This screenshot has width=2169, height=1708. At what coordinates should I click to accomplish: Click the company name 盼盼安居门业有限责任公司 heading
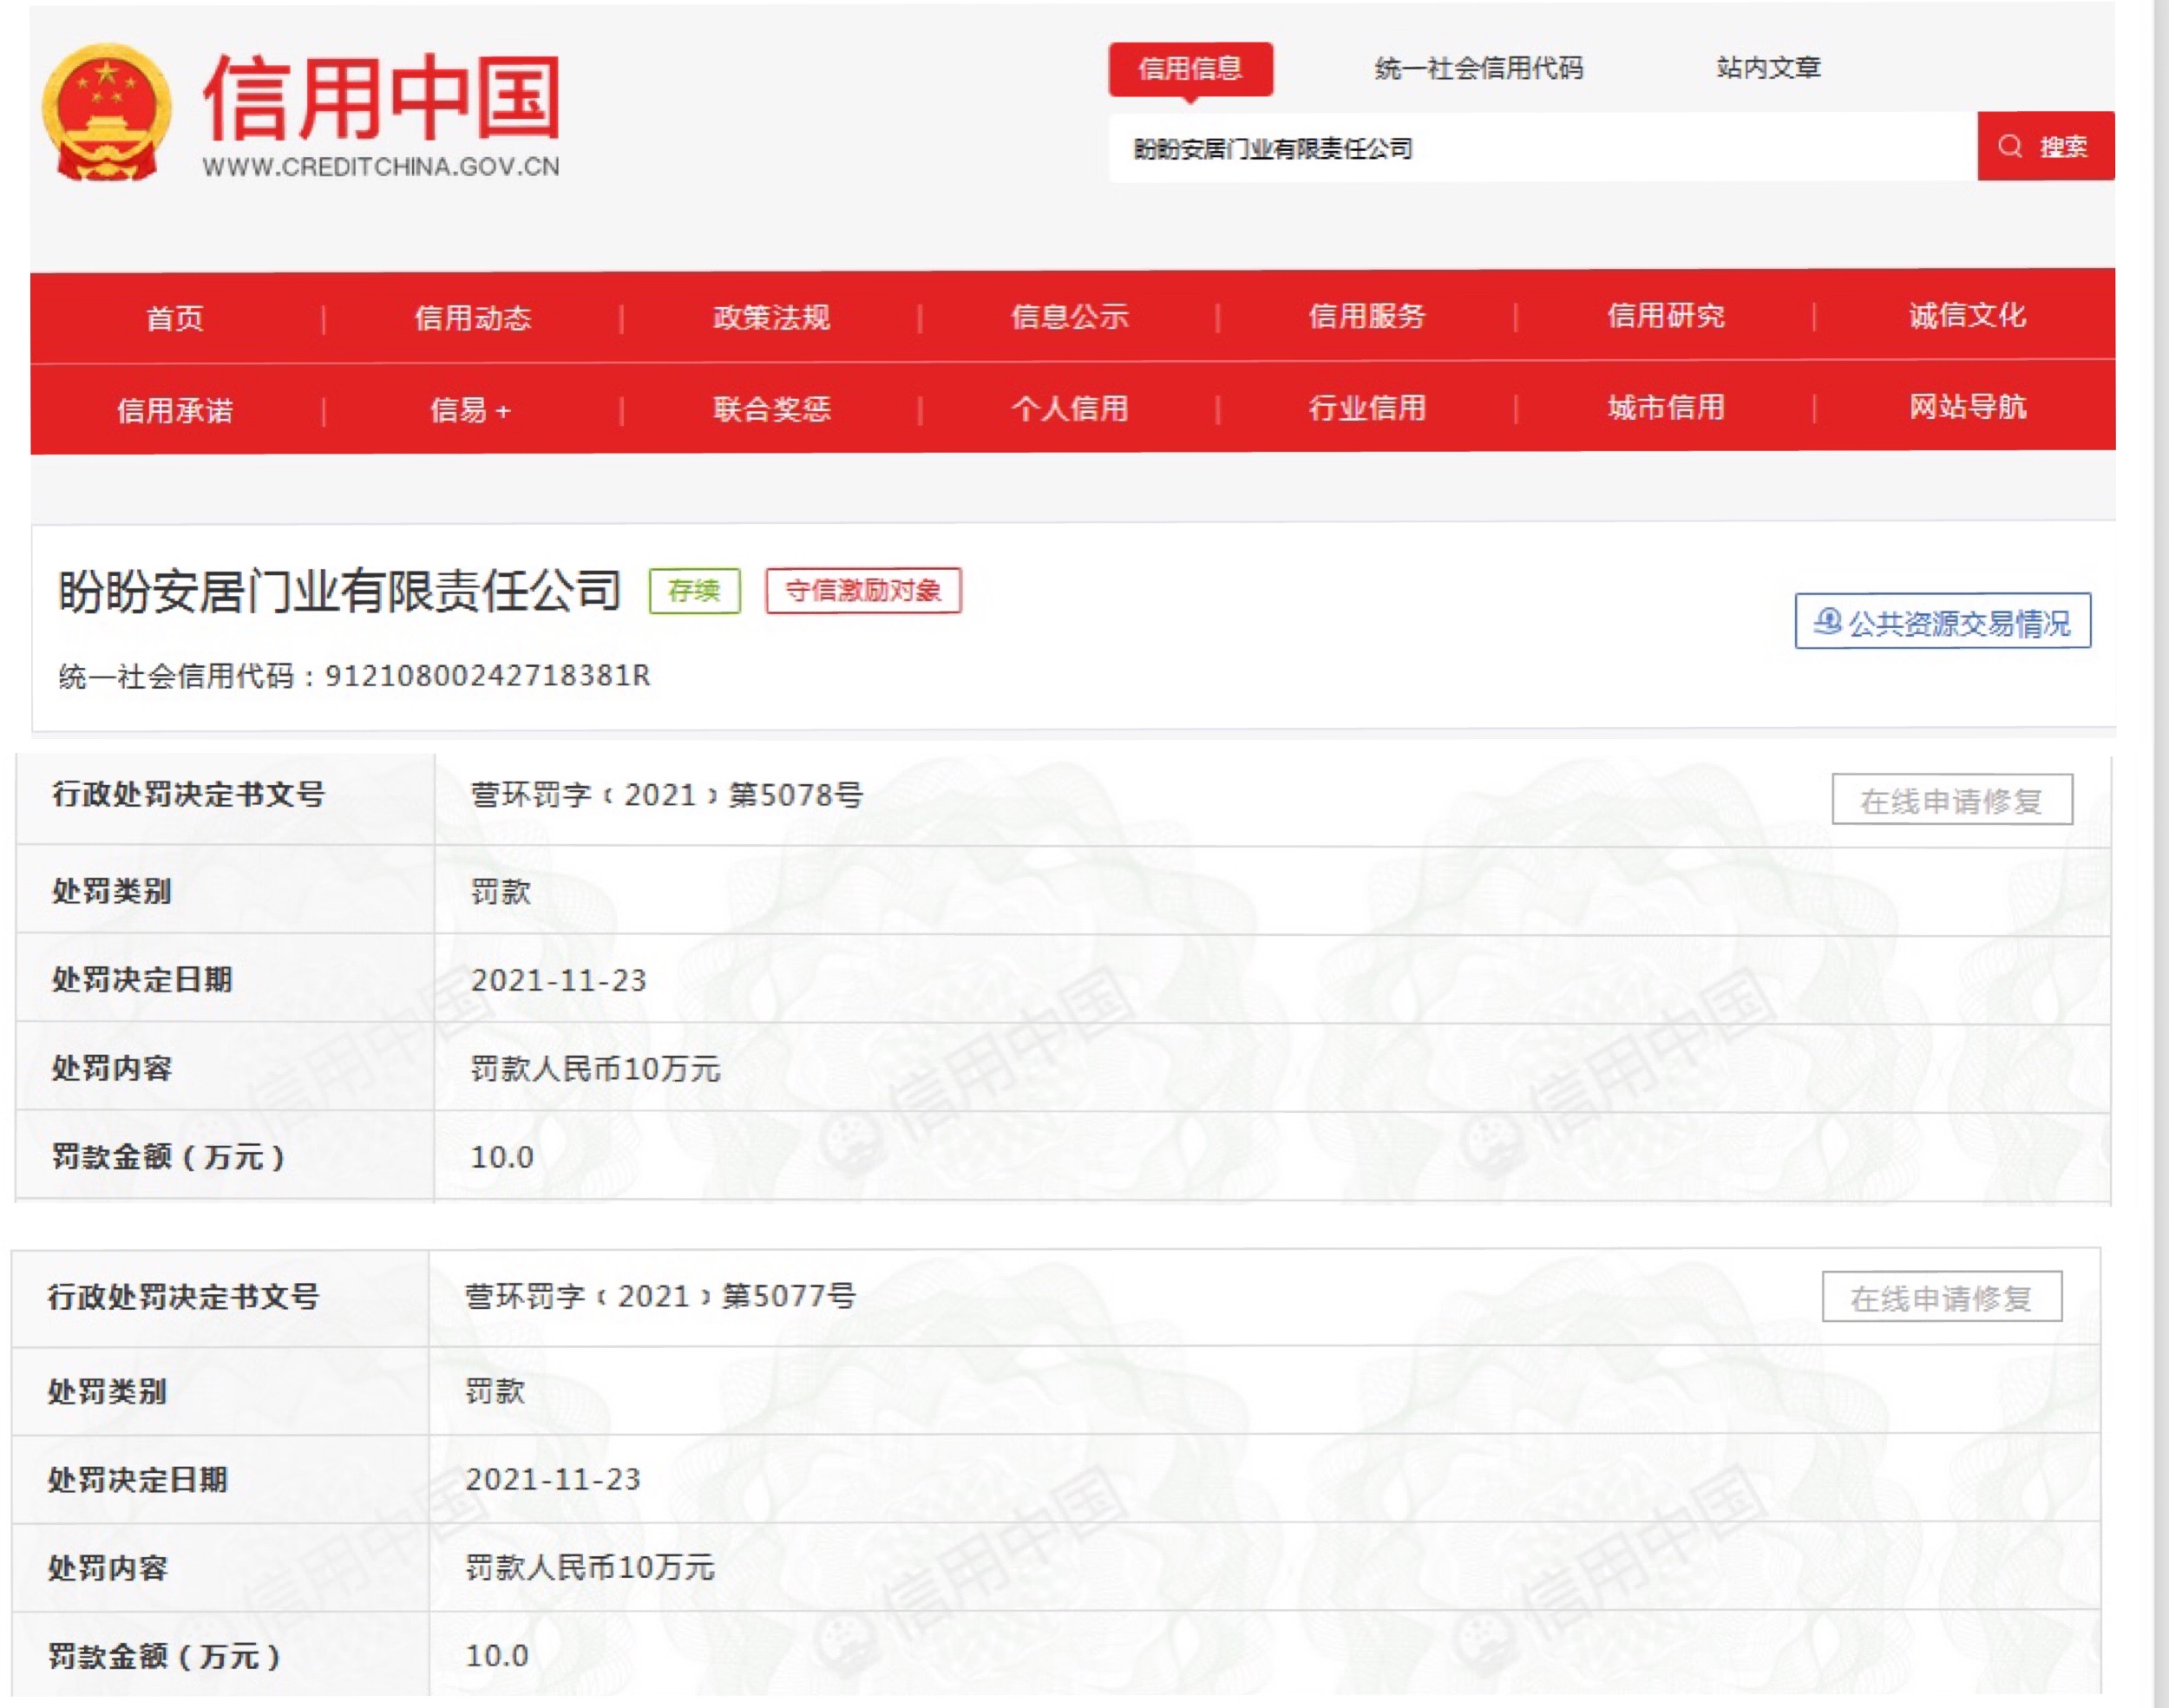340,591
